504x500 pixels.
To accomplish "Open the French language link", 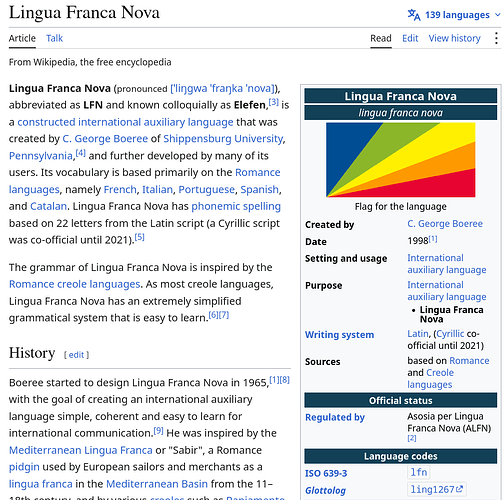I will pos(120,189).
